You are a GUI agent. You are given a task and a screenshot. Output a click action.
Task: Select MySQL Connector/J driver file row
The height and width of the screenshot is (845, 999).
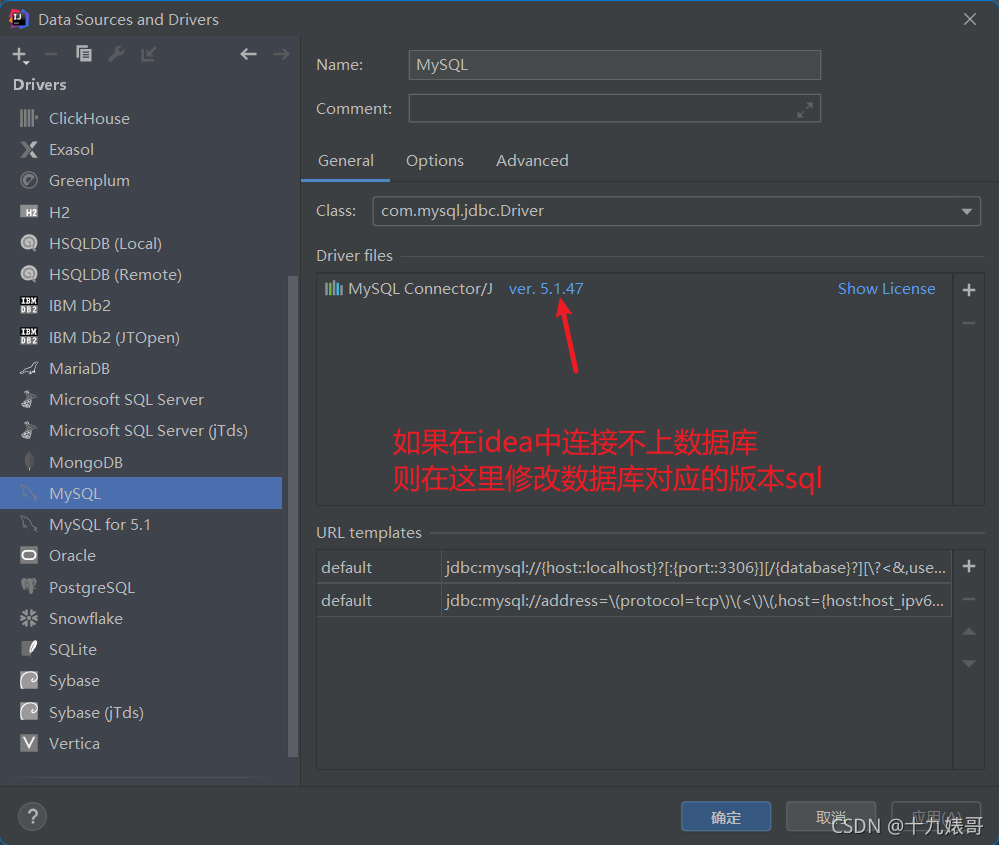tap(634, 289)
